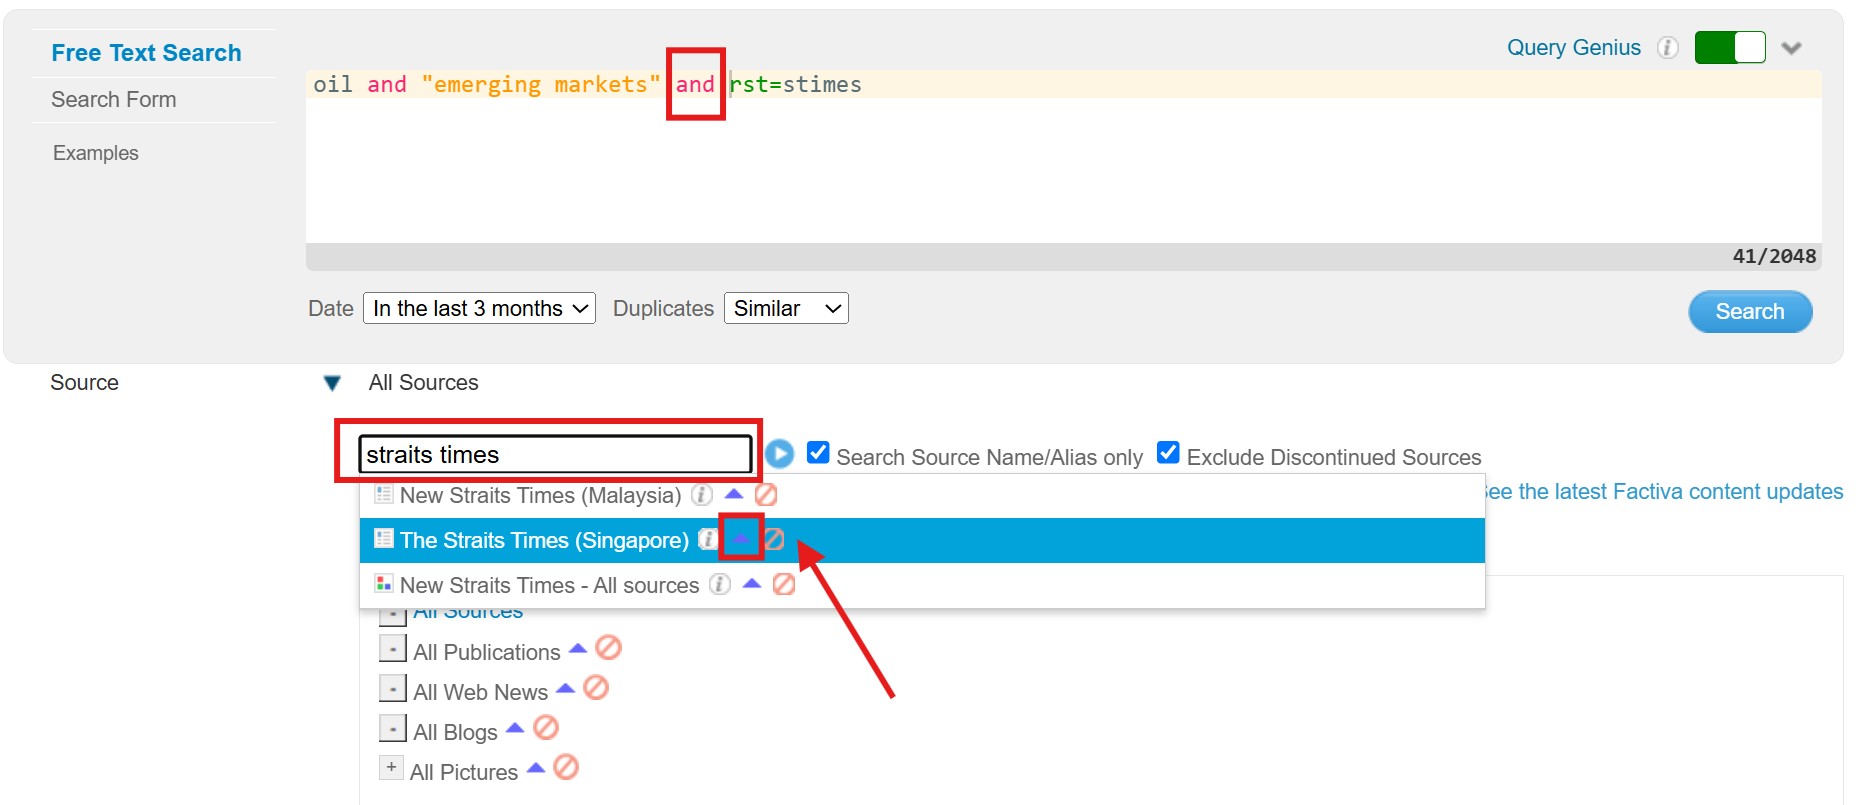Open the All Web News source category
Screen dimensions: 1864x805
coord(481,692)
